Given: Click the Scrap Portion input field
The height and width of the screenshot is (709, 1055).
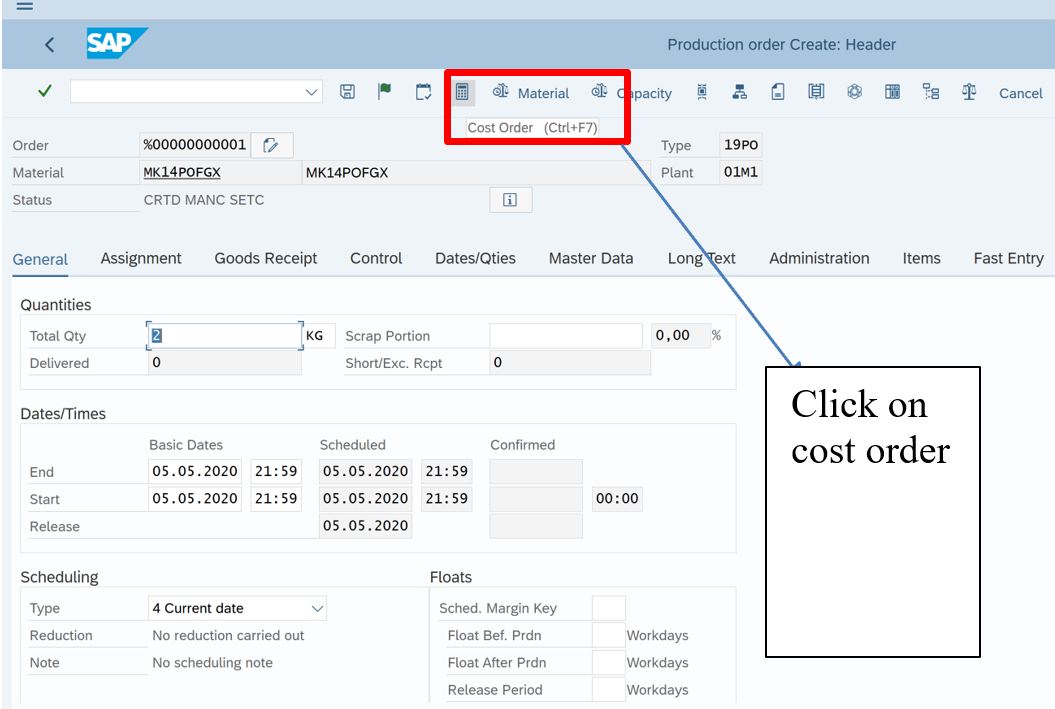Looking at the screenshot, I should [565, 336].
